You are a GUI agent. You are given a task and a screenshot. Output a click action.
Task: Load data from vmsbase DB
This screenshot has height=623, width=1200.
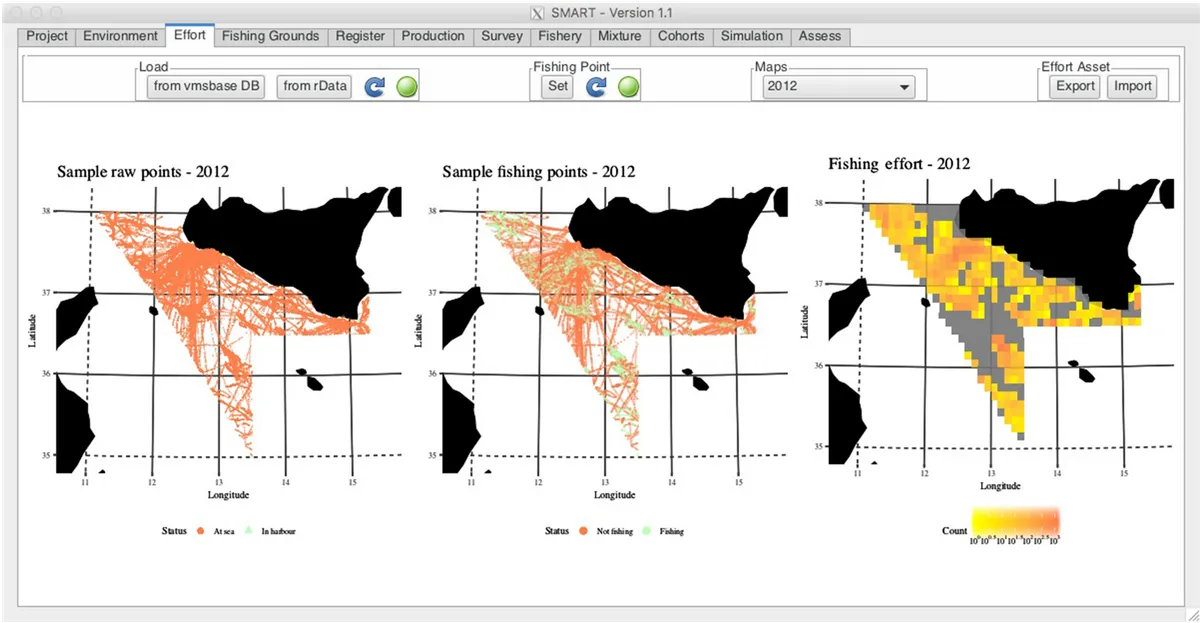206,87
